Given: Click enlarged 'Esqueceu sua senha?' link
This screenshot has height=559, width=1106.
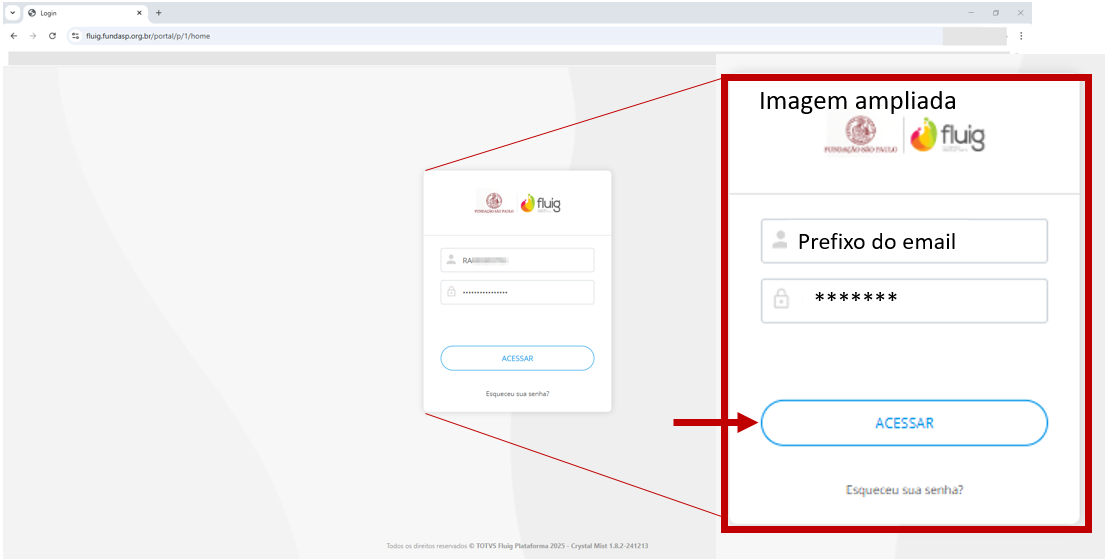Looking at the screenshot, I should [904, 489].
